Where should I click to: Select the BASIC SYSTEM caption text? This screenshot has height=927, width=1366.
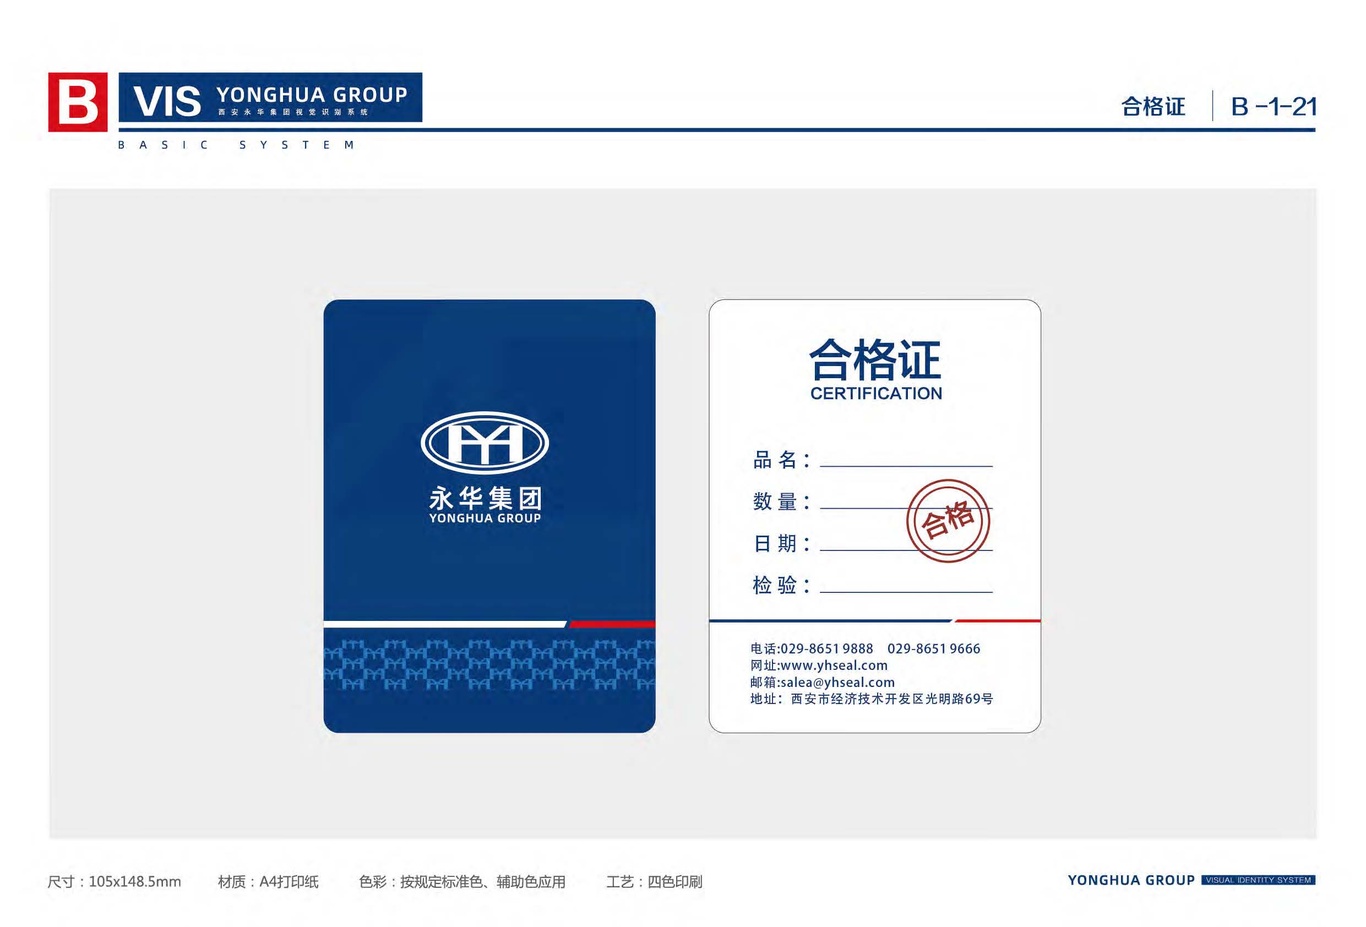tap(236, 145)
